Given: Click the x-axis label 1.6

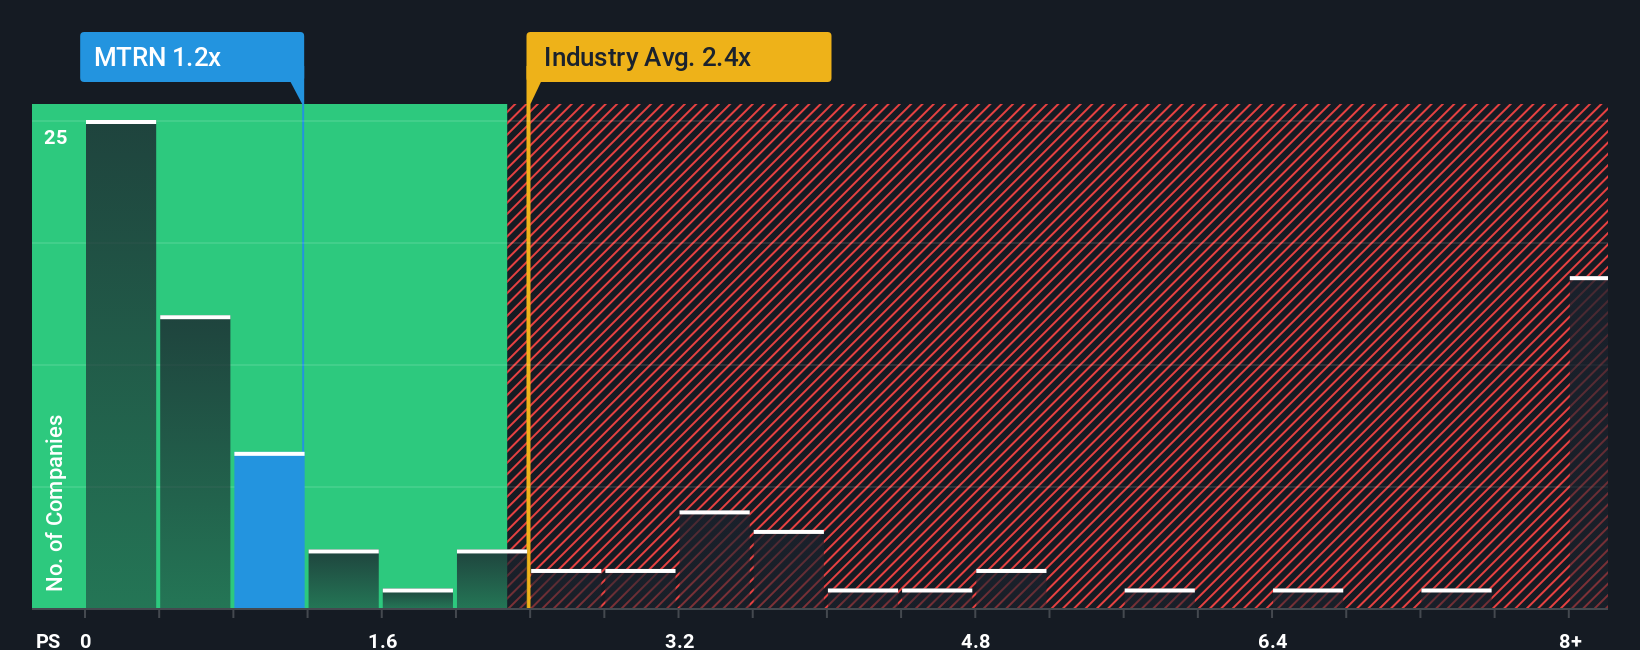Looking at the screenshot, I should [x=383, y=640].
